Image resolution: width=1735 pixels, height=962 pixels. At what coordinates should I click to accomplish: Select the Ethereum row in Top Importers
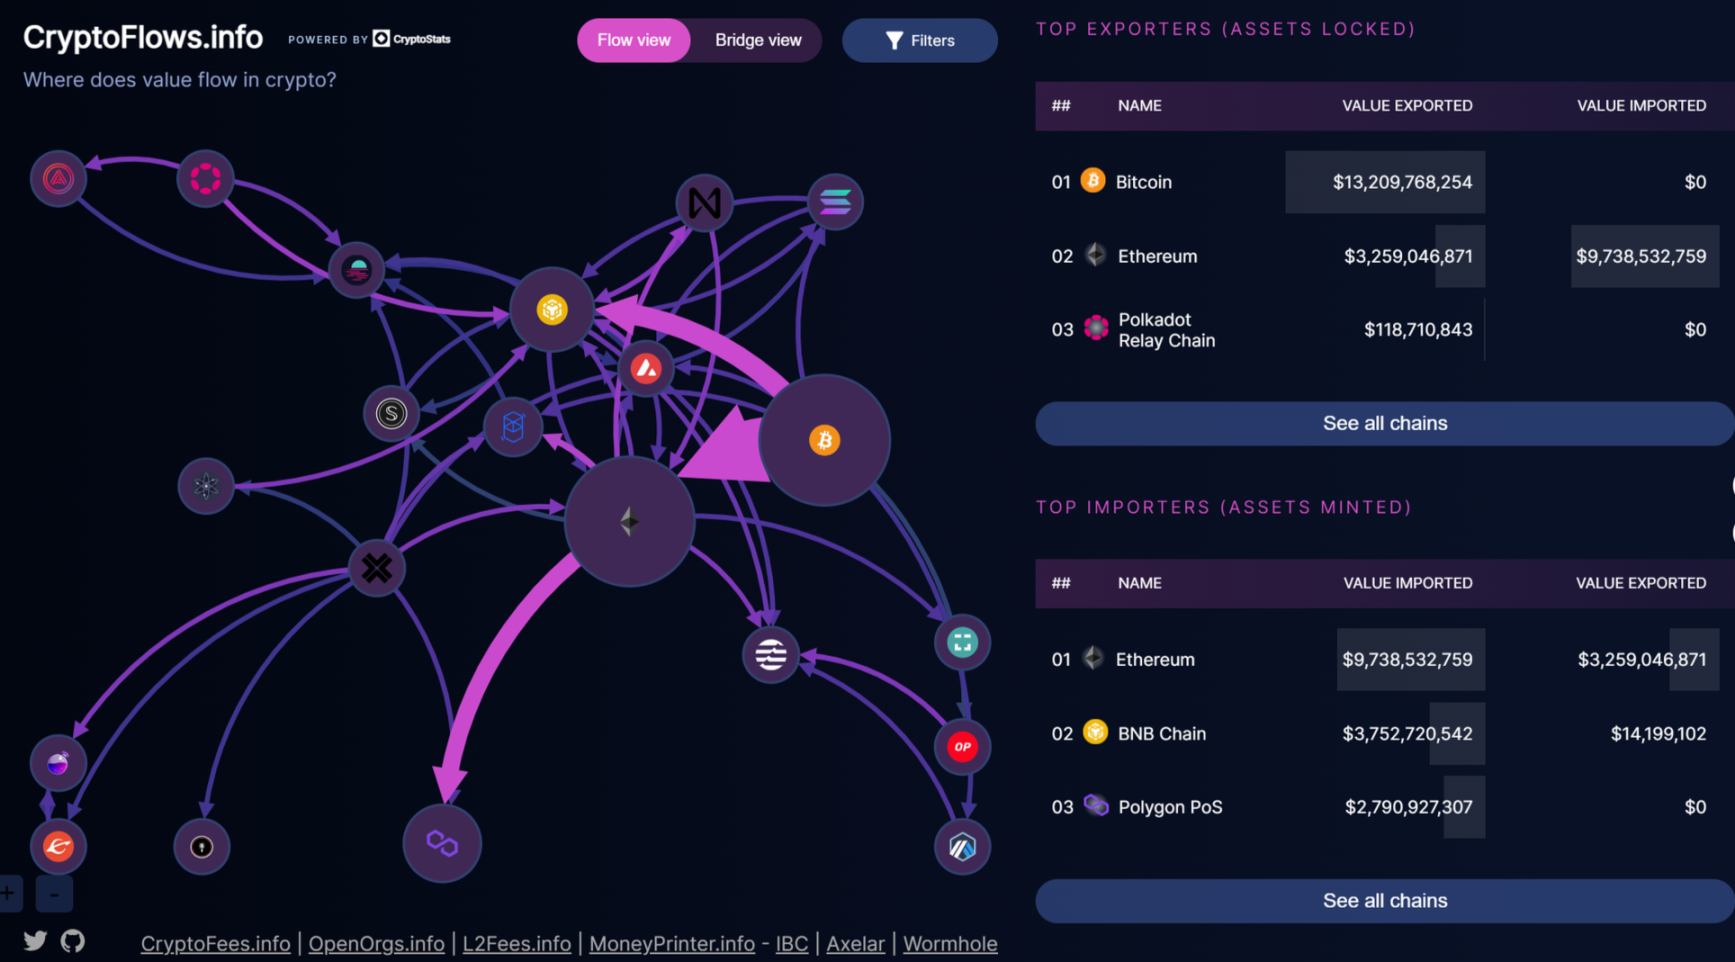[1385, 659]
